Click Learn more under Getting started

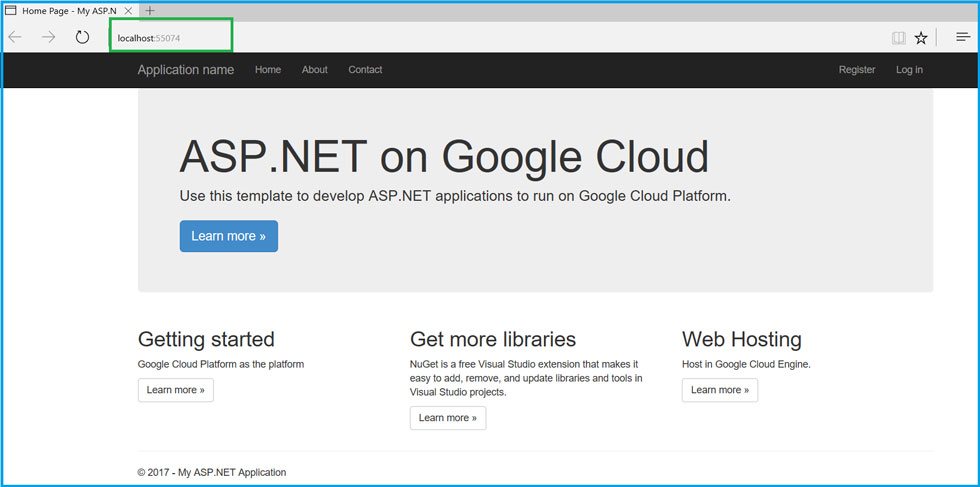point(176,390)
